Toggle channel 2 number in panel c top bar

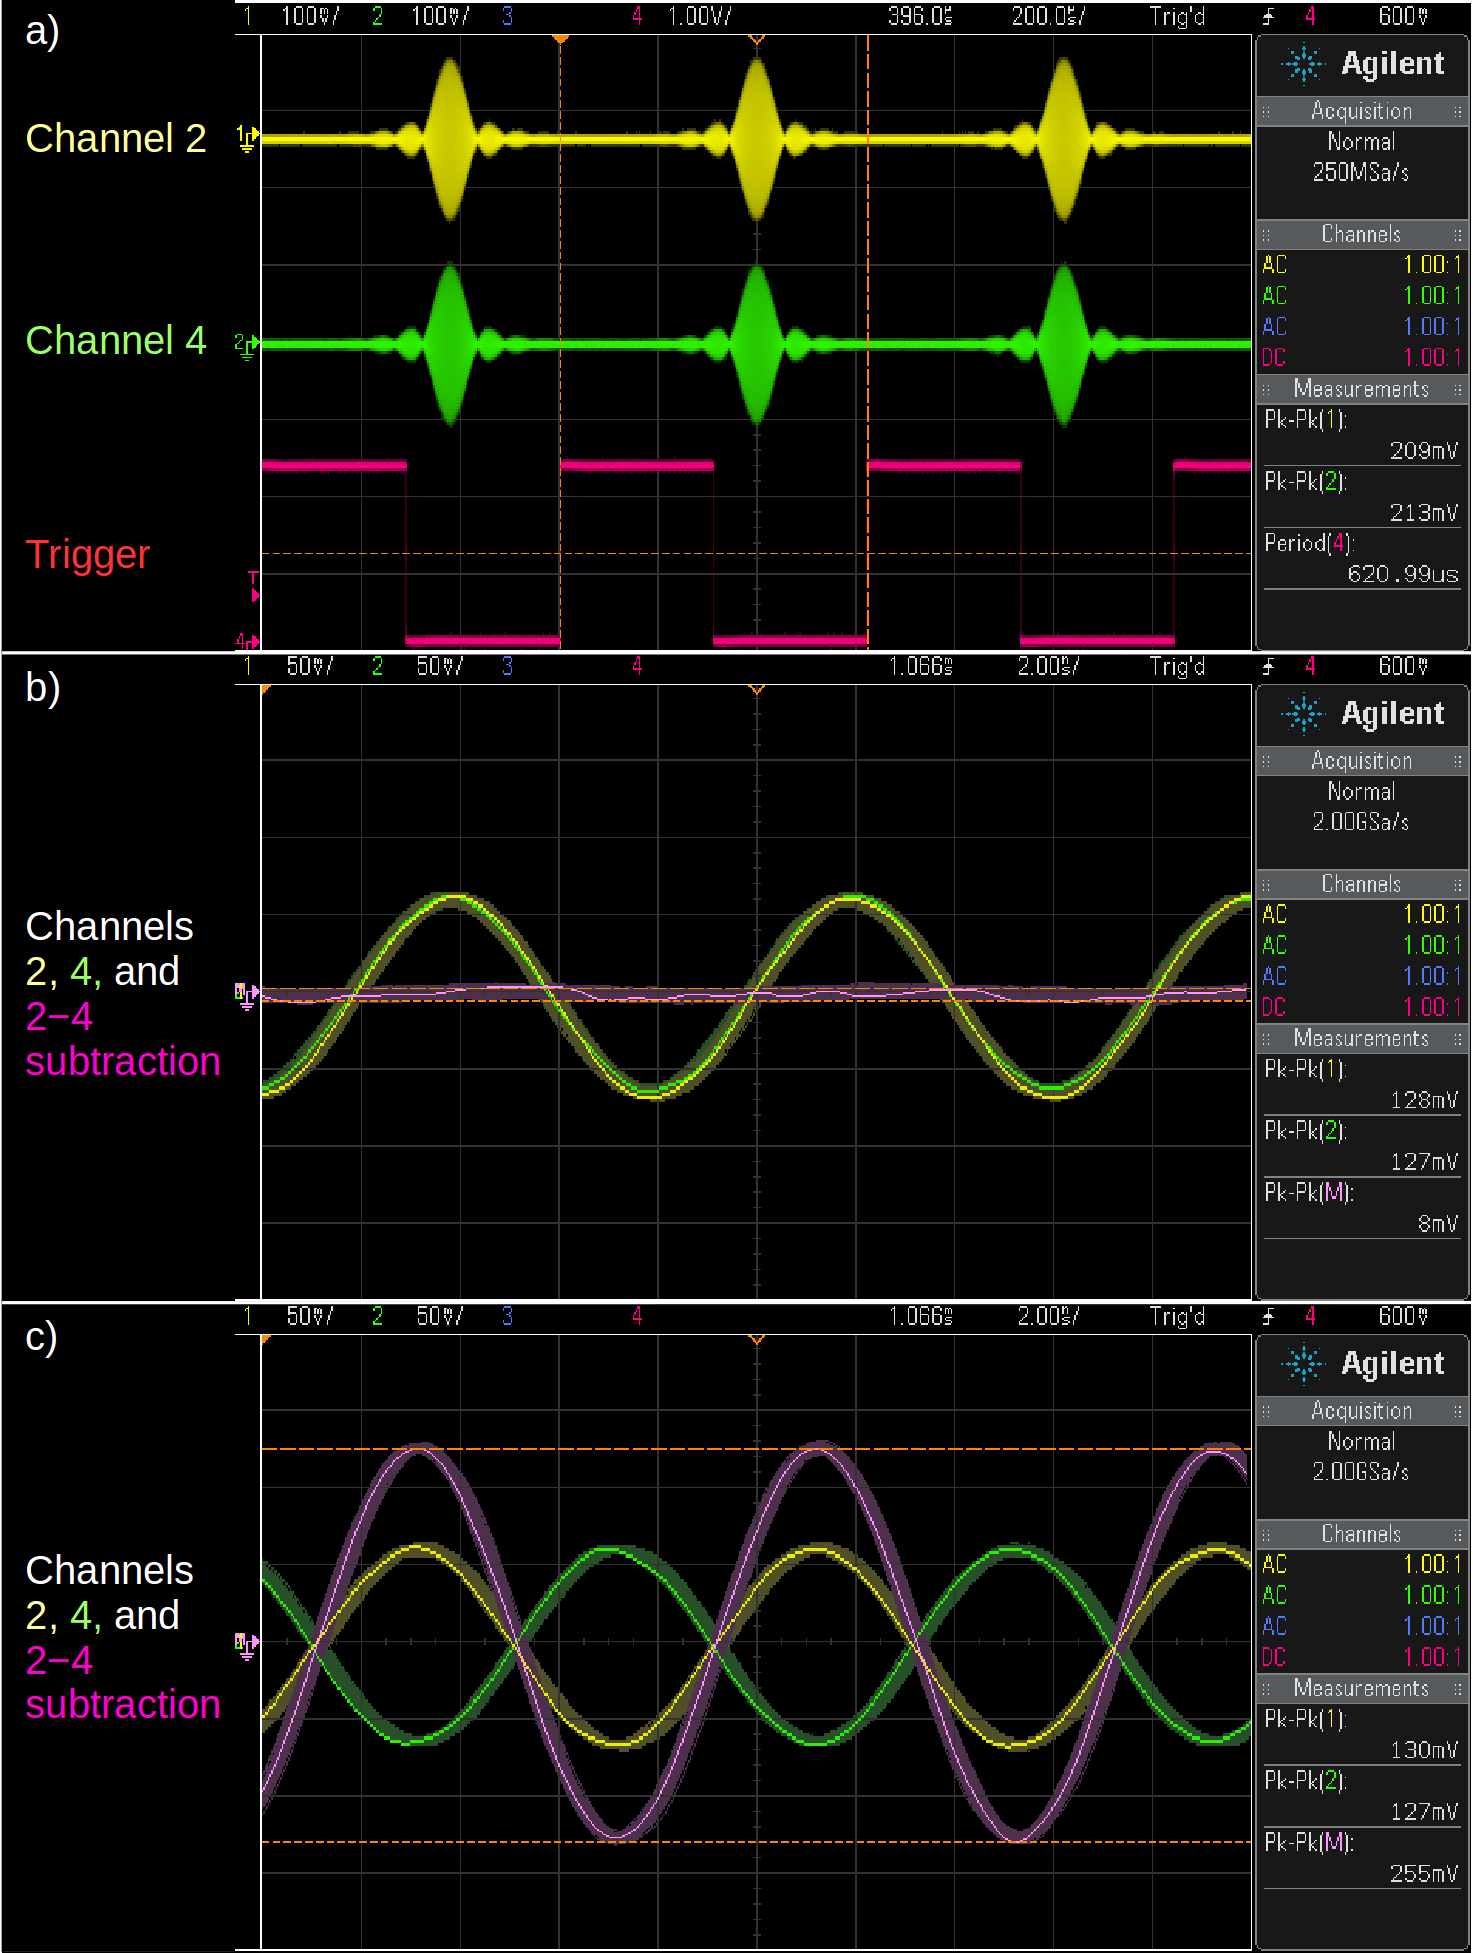pyautogui.click(x=377, y=1316)
